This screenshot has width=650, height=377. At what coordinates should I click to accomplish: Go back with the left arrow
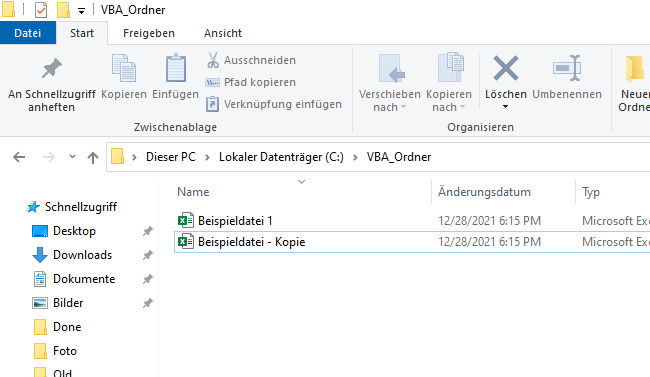click(x=19, y=157)
